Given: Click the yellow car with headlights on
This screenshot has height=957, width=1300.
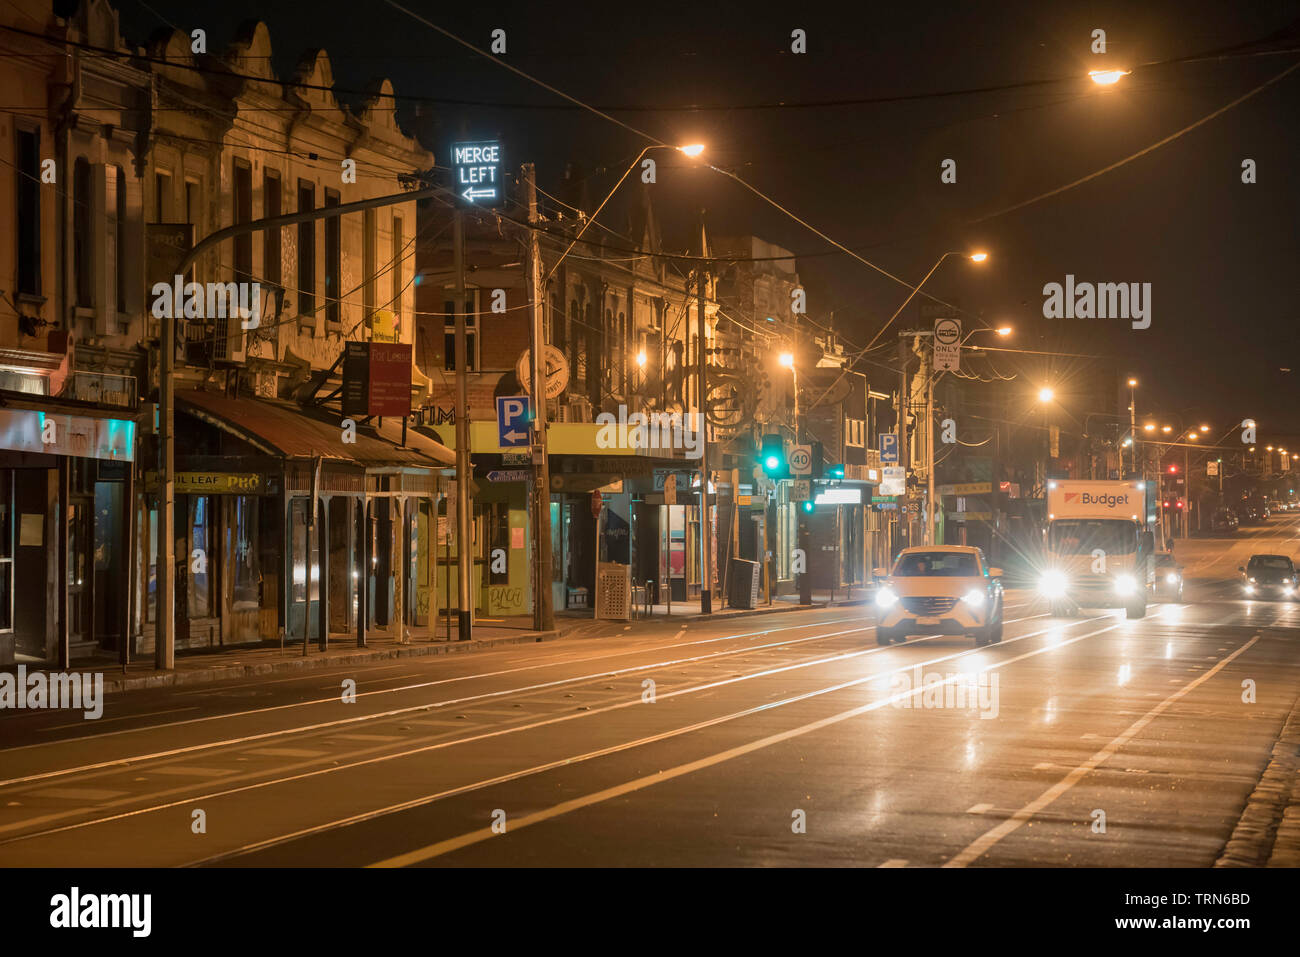Looking at the screenshot, I should [x=938, y=594].
